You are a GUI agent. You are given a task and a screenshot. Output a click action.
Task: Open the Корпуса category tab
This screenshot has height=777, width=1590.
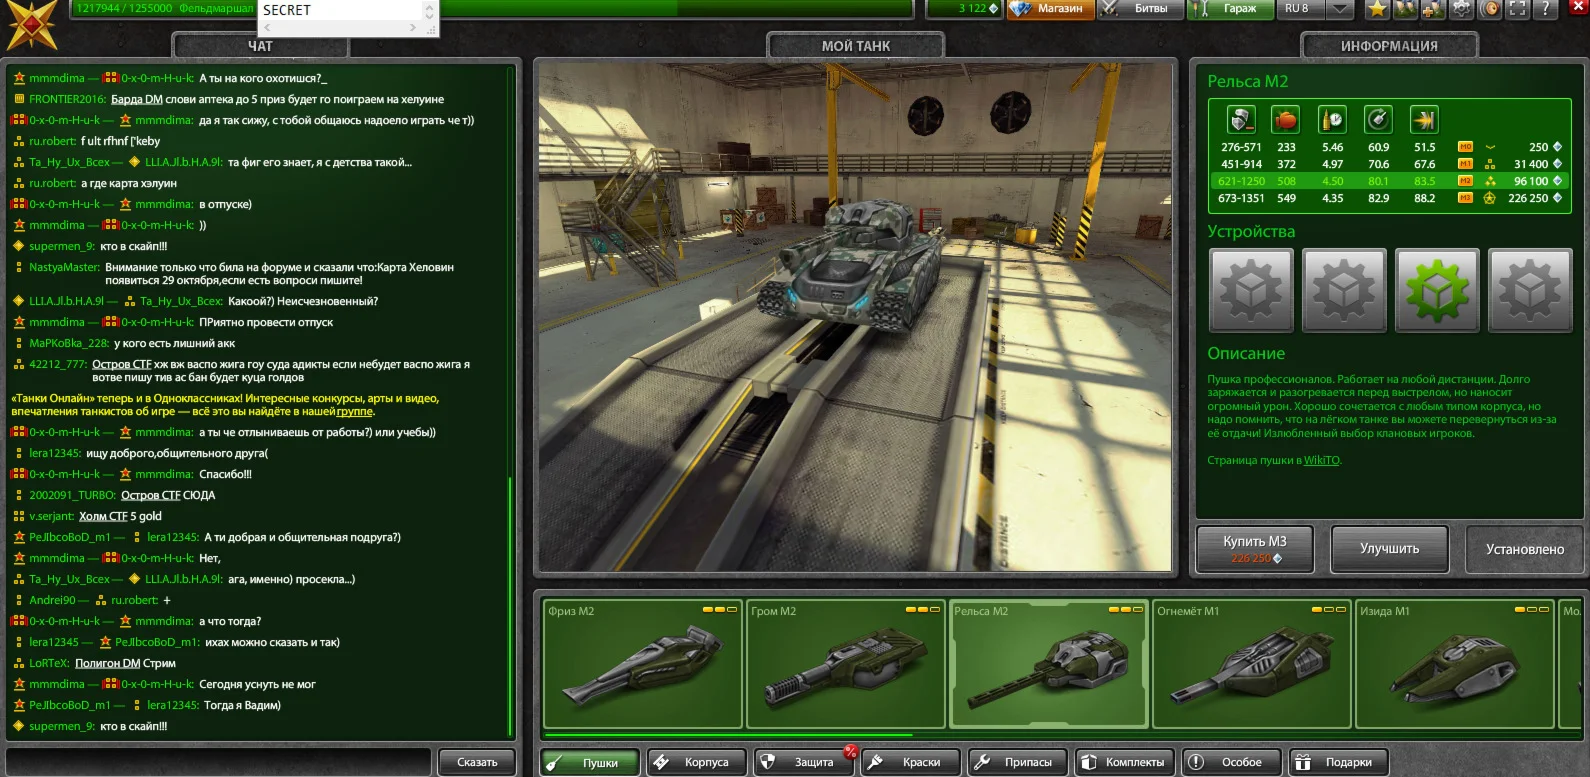(695, 762)
